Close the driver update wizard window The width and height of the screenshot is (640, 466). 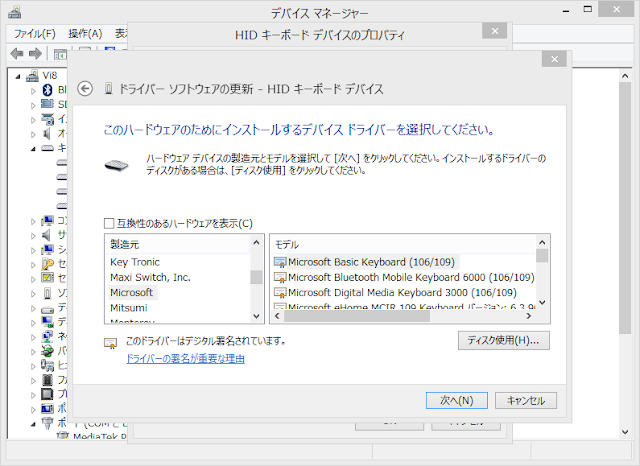554,59
